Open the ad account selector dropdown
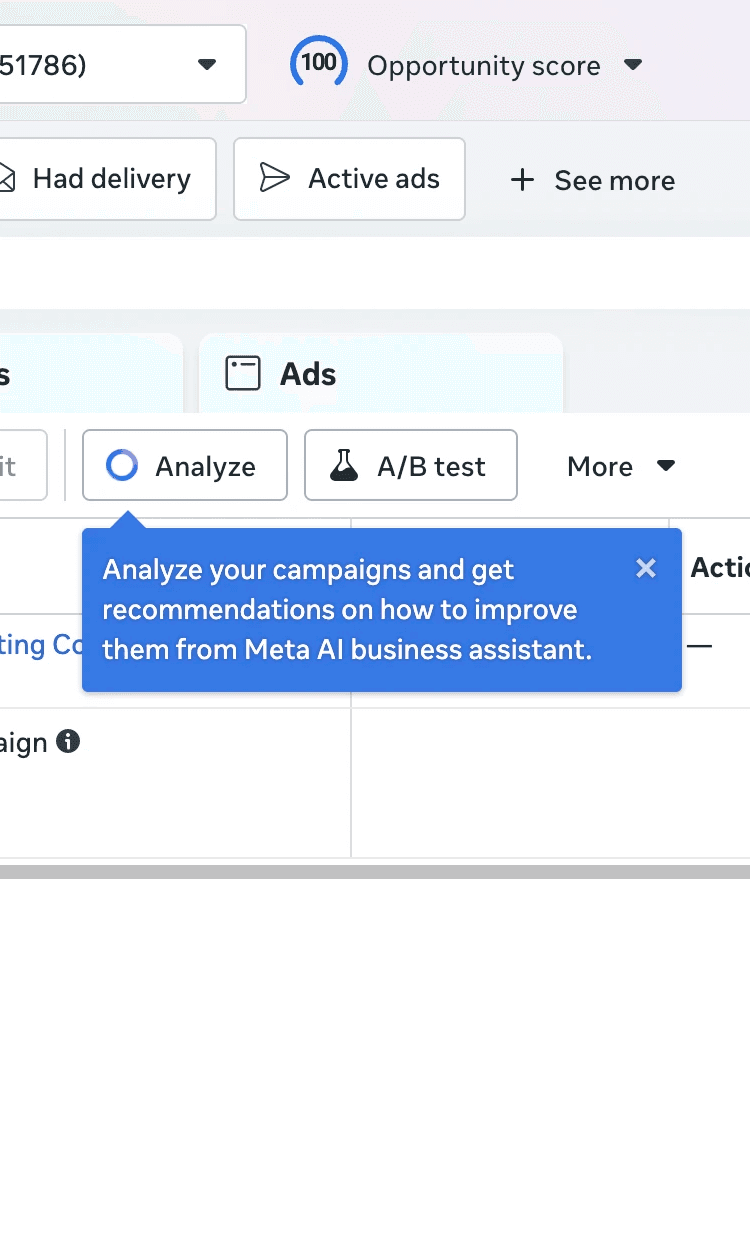Image resolution: width=750 pixels, height=1239 pixels. (x=207, y=65)
